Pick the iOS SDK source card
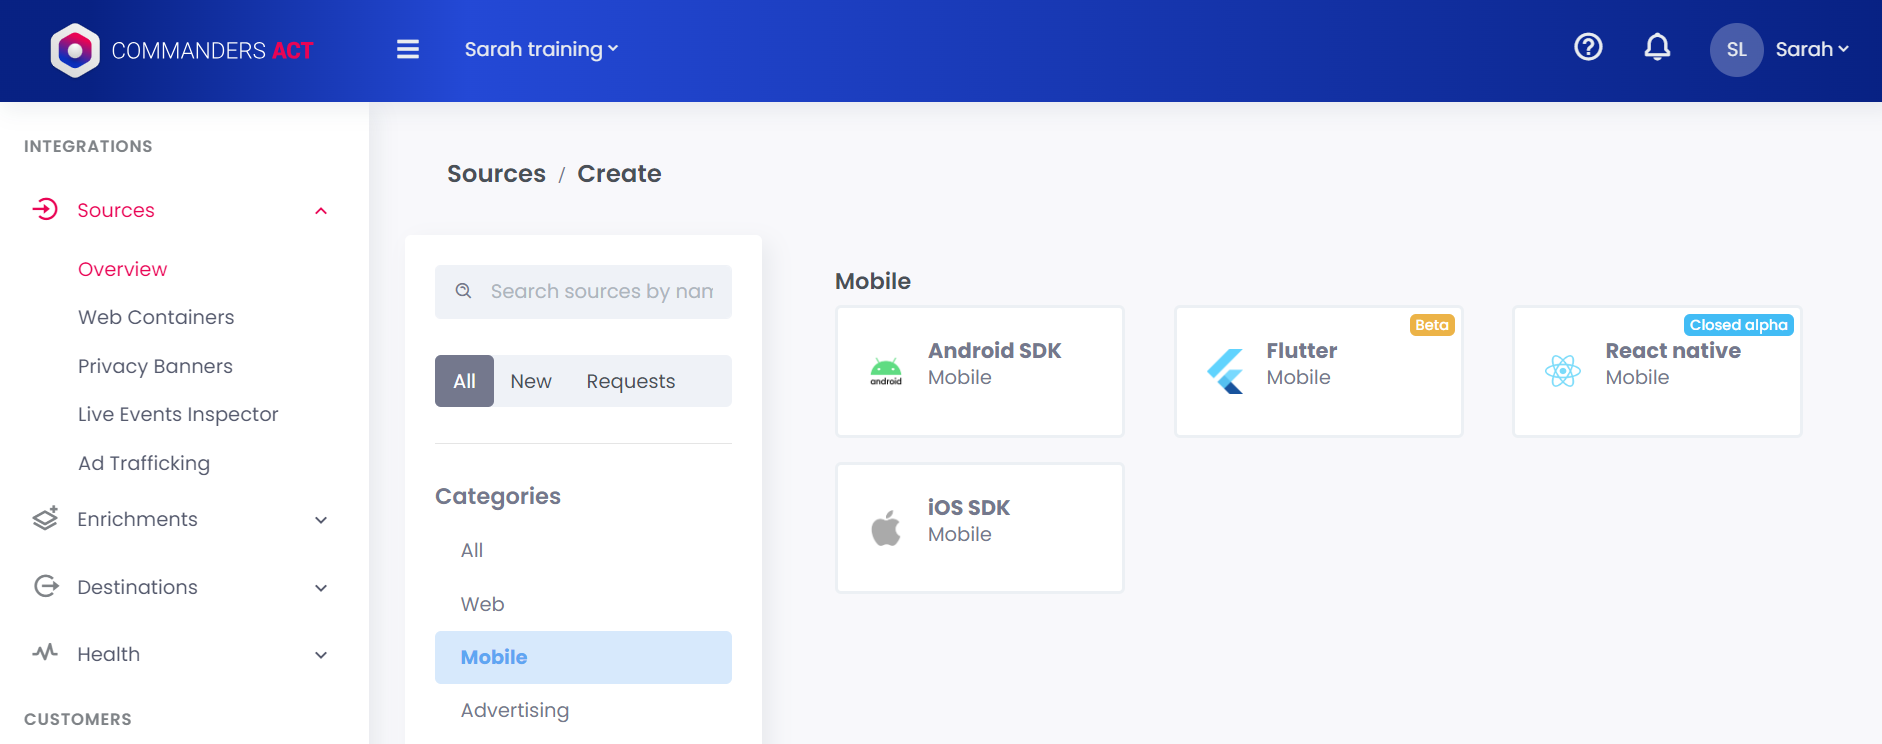Image resolution: width=1882 pixels, height=744 pixels. click(x=979, y=528)
